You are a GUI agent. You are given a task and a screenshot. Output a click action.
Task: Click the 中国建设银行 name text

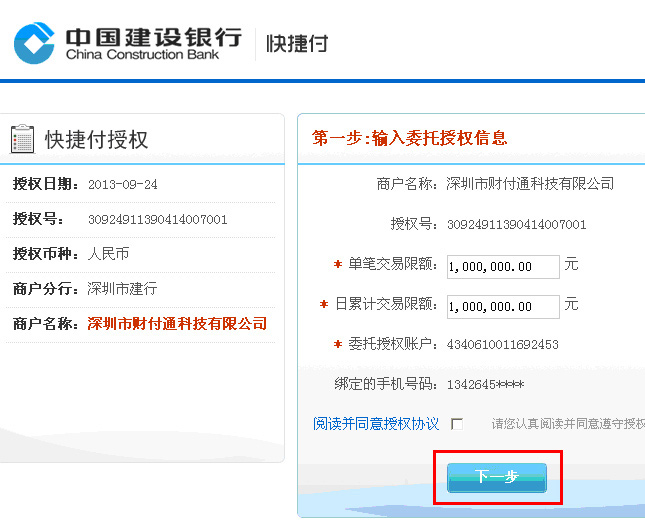(154, 37)
